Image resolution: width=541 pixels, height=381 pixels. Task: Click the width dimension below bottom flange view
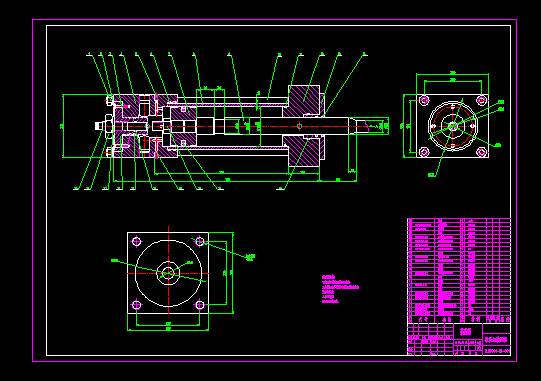coord(168,330)
